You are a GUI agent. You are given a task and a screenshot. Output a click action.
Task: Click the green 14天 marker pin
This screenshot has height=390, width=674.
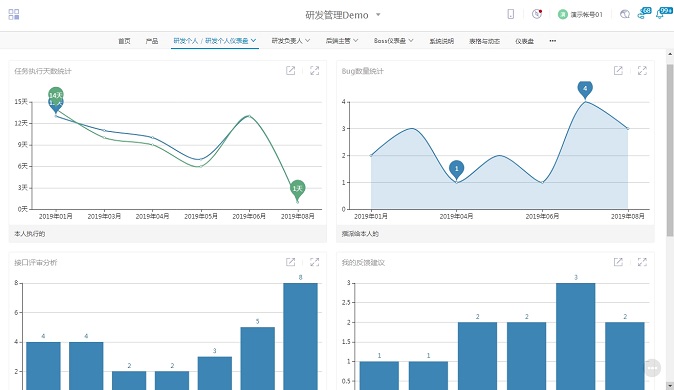click(x=56, y=94)
